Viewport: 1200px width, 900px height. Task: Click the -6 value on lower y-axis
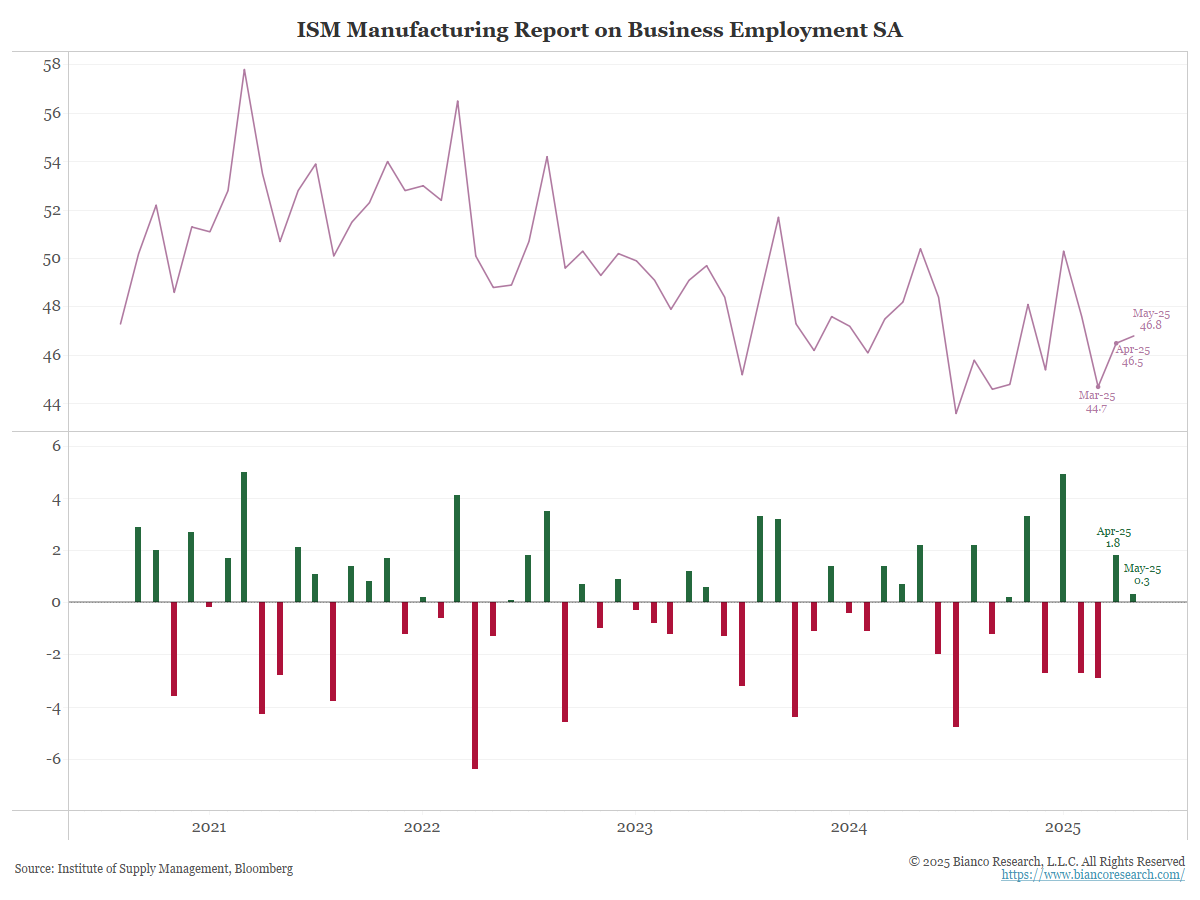(50, 759)
